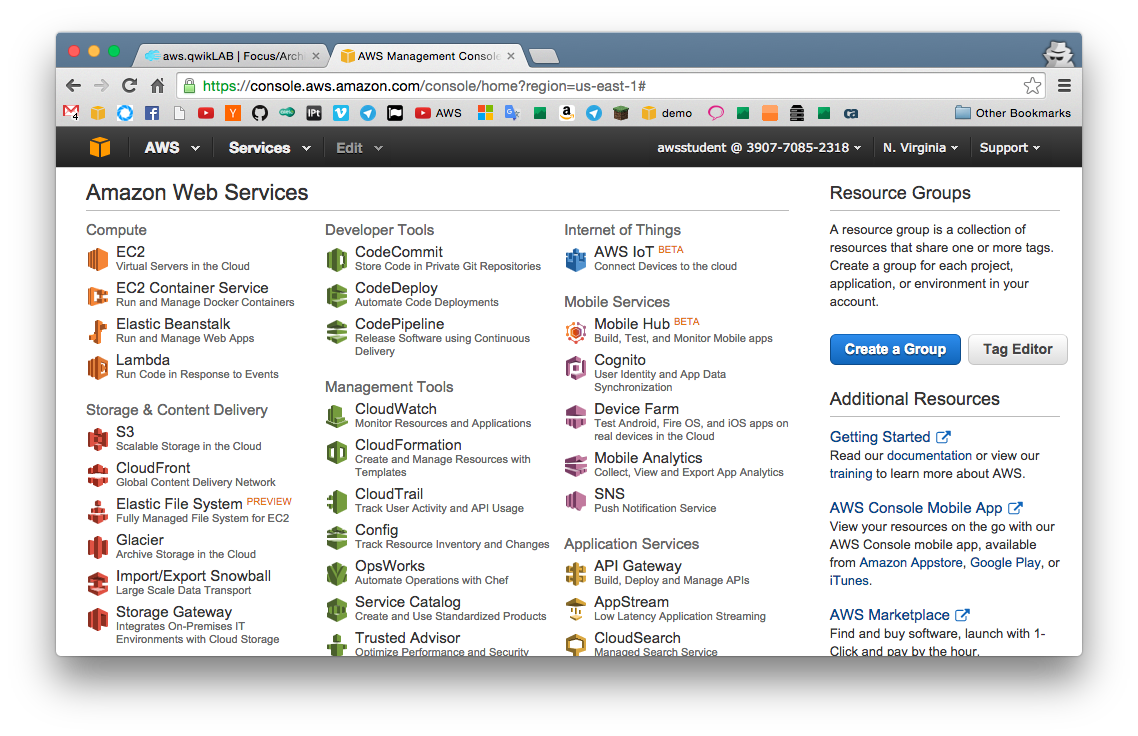Open the Device Farm icon
The height and width of the screenshot is (736, 1138).
(x=576, y=417)
